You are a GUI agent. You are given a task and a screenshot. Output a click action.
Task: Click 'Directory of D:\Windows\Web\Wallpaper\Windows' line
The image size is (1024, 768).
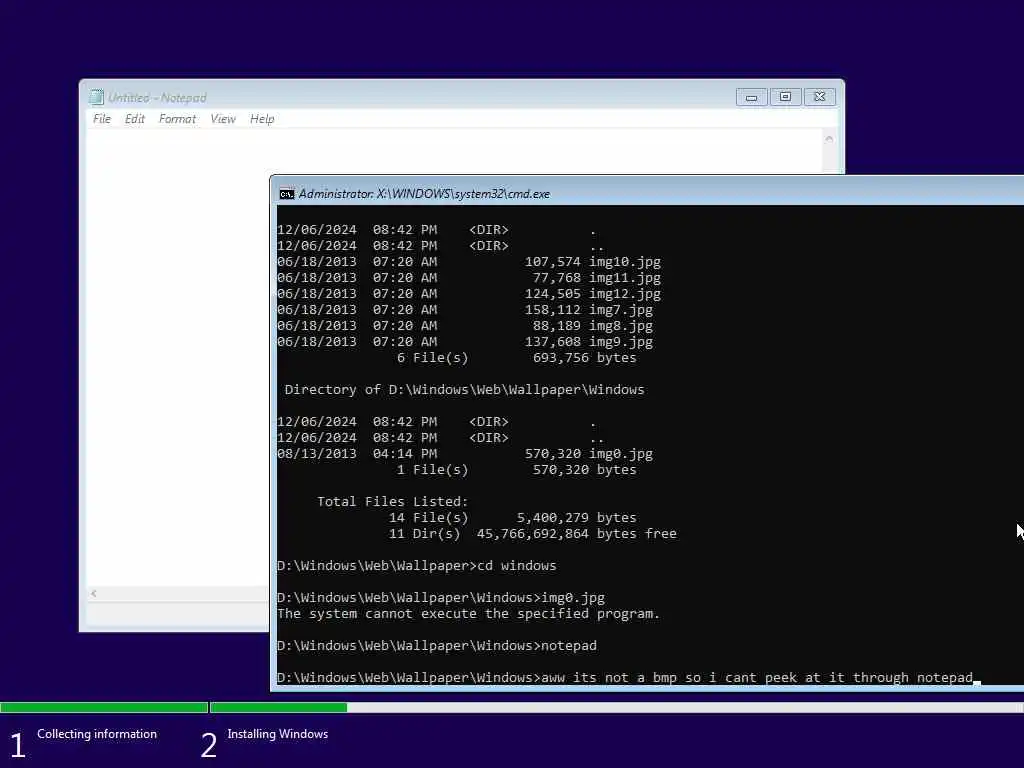pyautogui.click(x=464, y=390)
